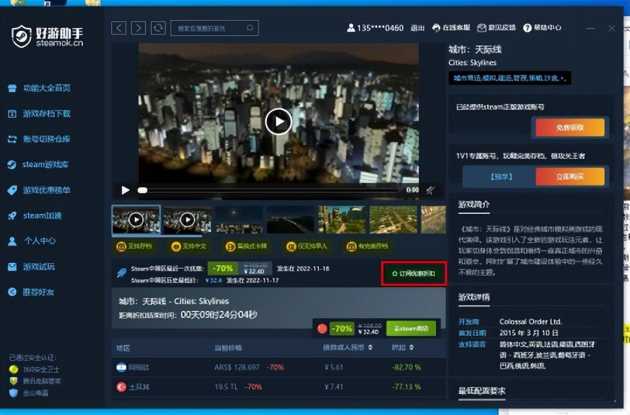Click the video progress bar
The height and width of the screenshot is (415, 630).
click(269, 190)
